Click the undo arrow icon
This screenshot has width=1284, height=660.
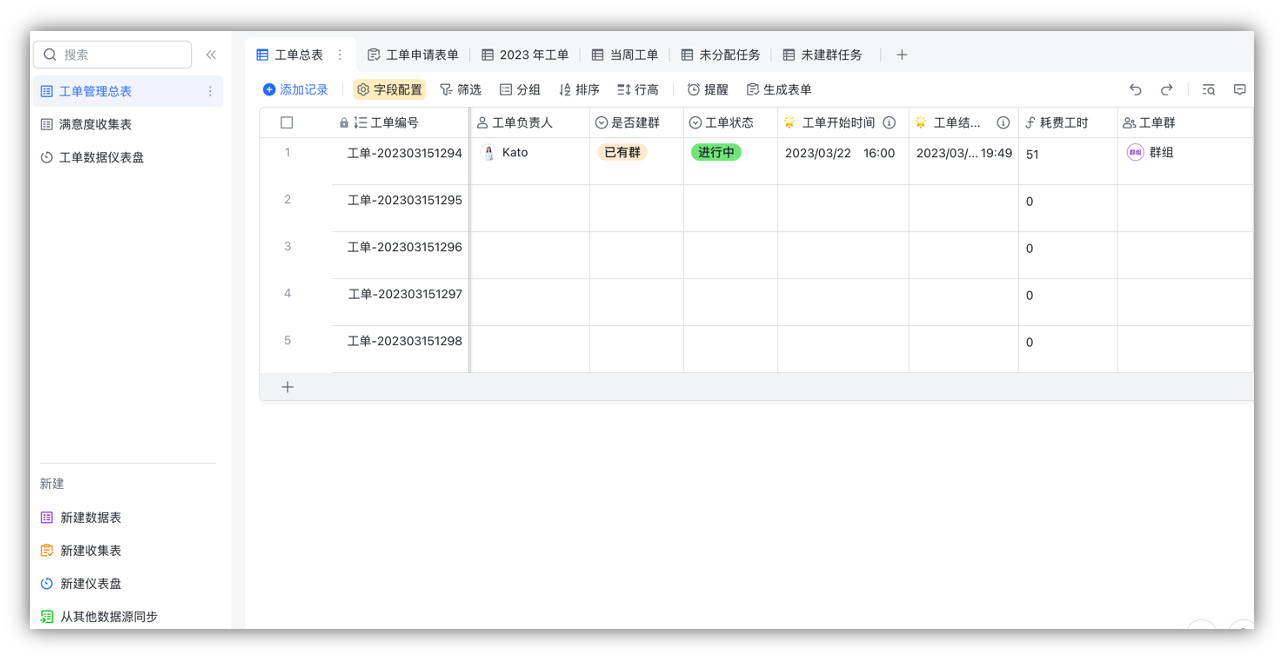tap(1135, 90)
